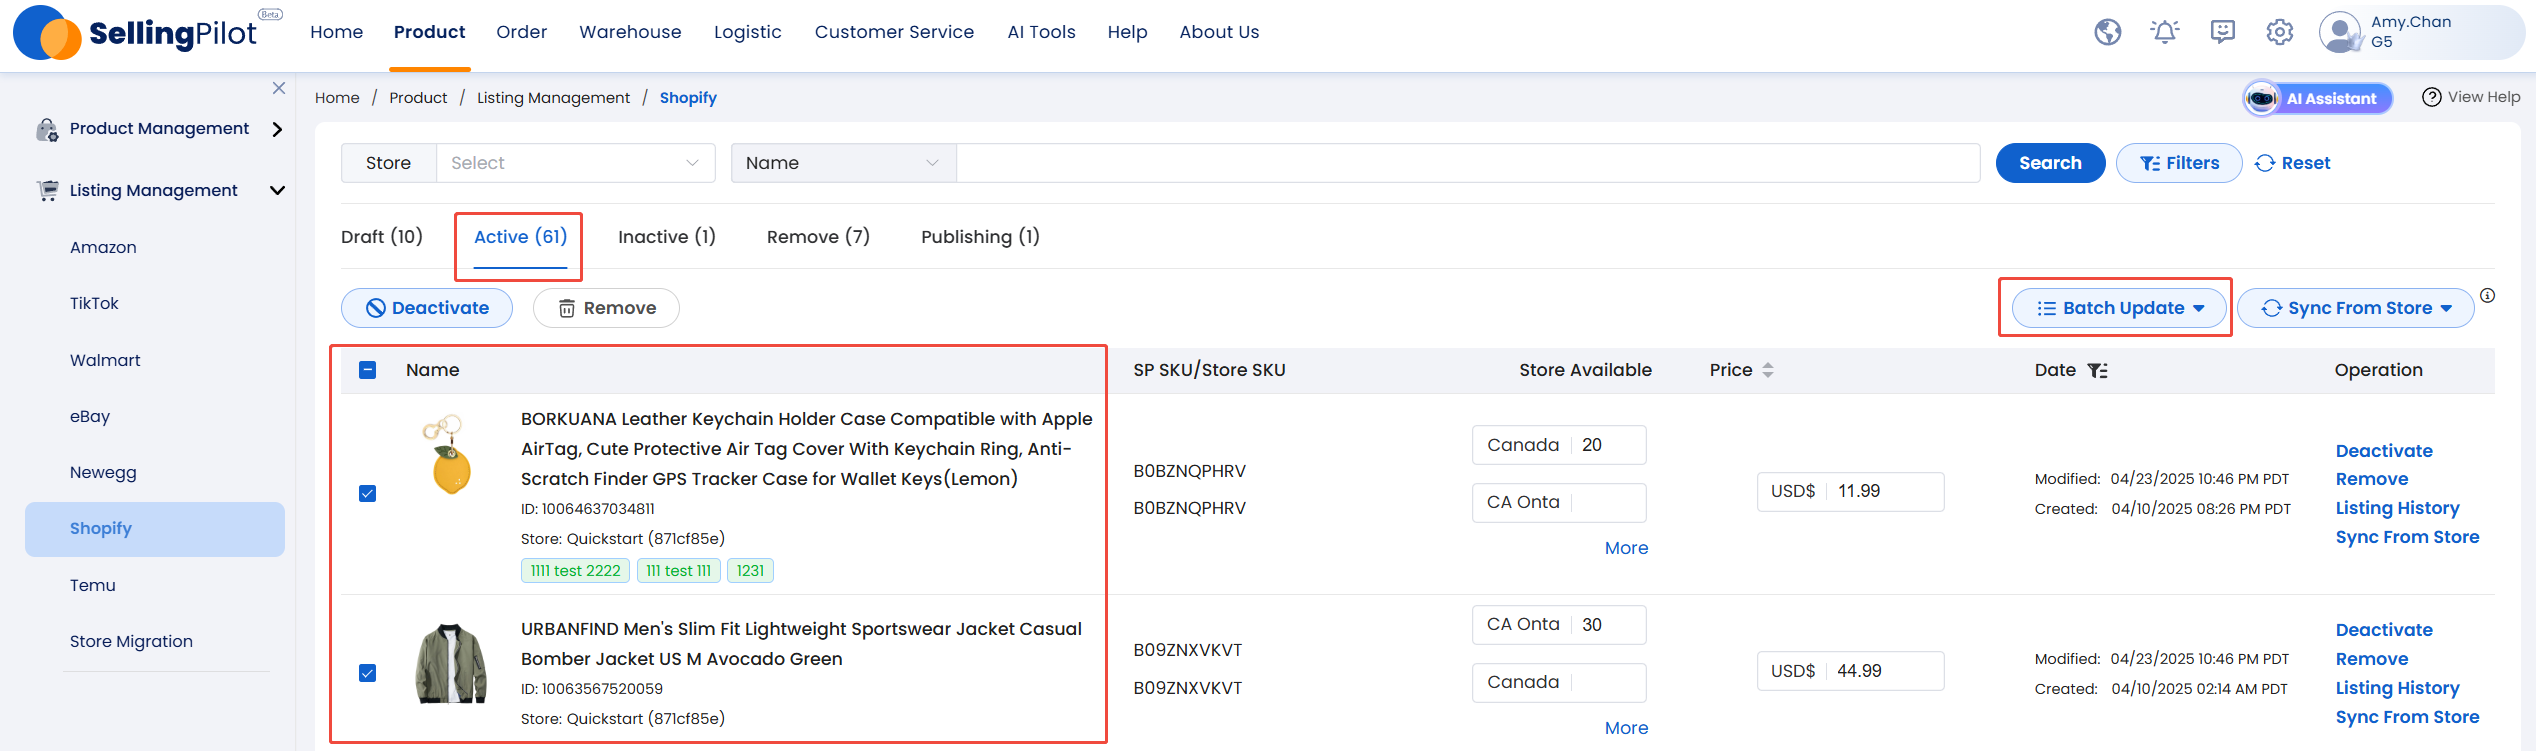The image size is (2536, 751).
Task: Click Sync From Store link for jacket row
Action: [x=2407, y=717]
